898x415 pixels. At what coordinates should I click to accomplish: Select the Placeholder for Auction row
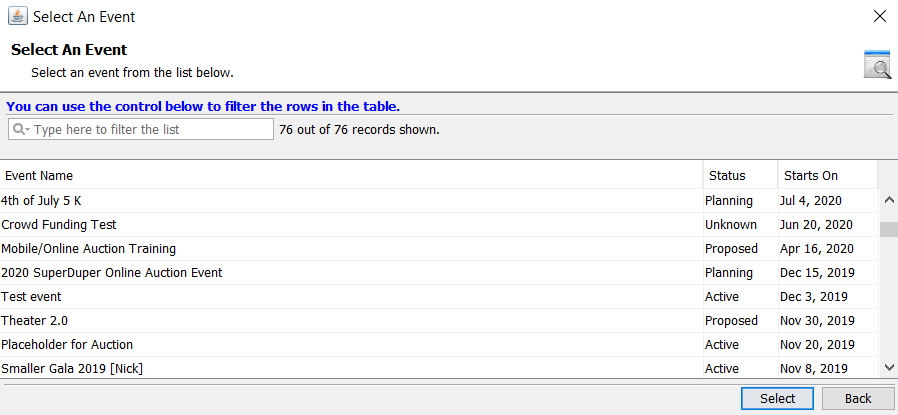(x=439, y=345)
